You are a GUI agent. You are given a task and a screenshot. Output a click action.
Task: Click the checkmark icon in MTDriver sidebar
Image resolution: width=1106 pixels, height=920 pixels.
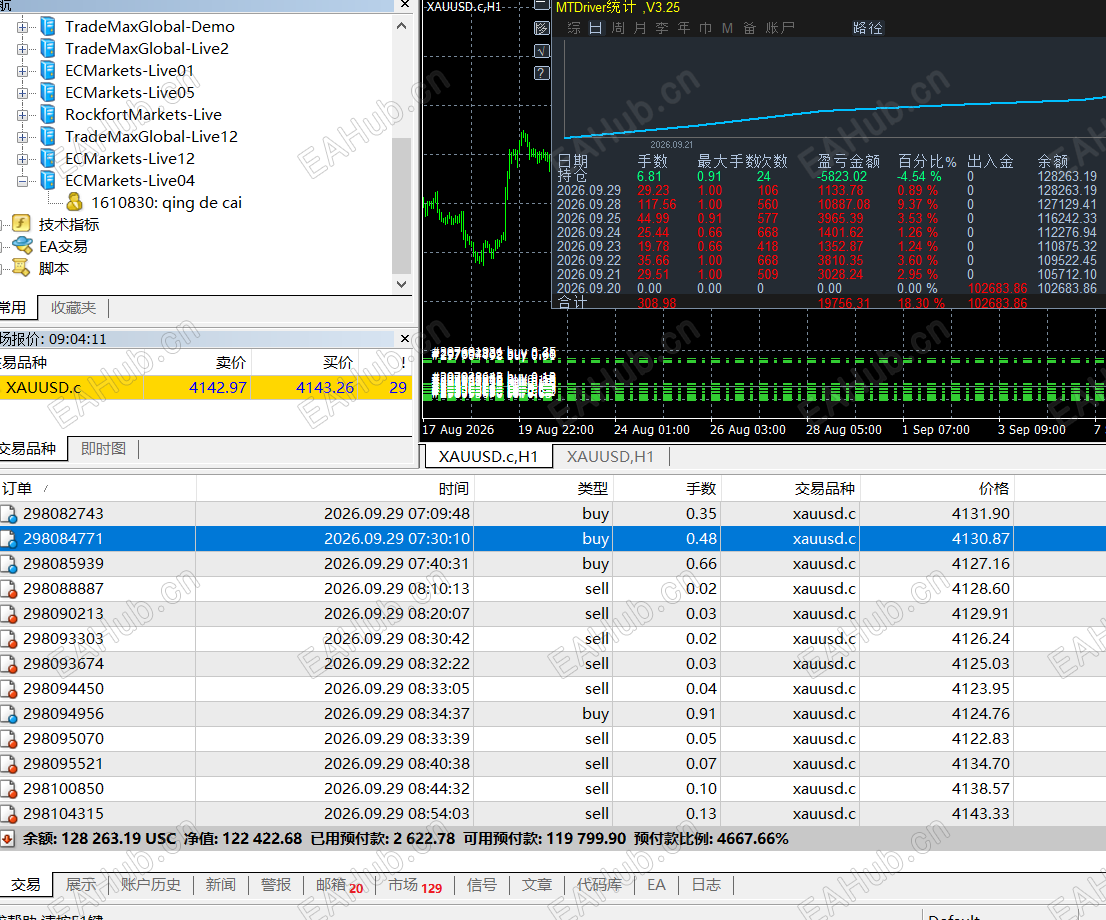coord(542,51)
